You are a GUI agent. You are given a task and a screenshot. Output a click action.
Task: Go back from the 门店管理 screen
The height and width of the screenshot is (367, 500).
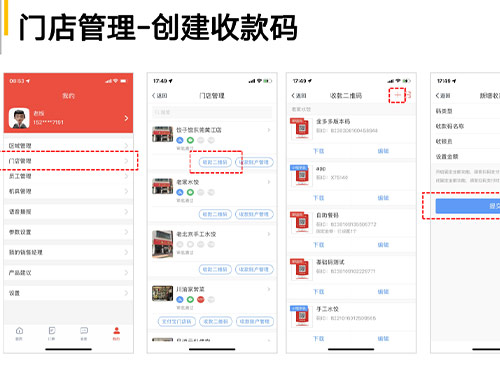[x=160, y=96]
